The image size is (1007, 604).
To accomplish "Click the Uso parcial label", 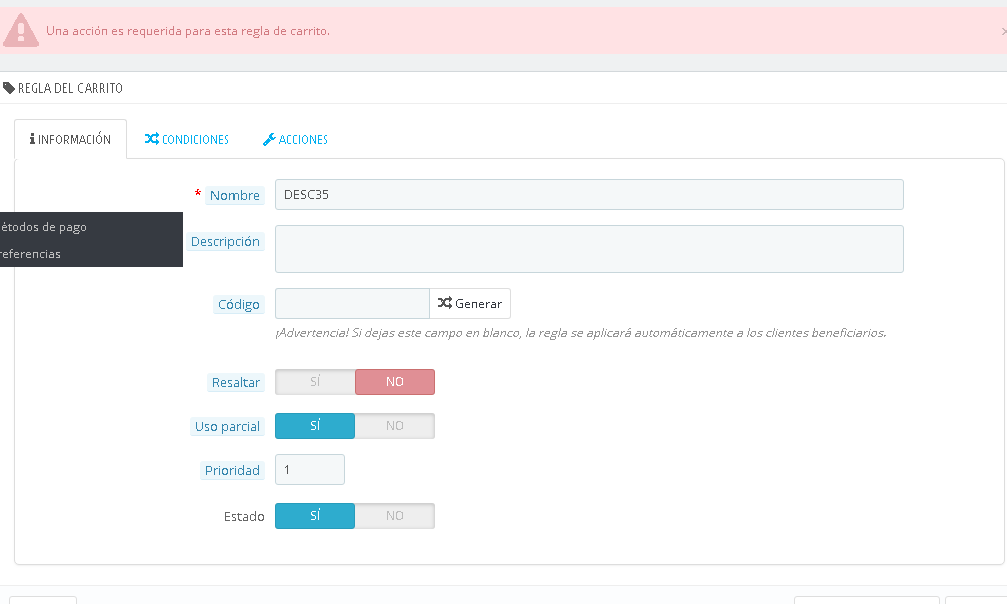I will 227,427.
